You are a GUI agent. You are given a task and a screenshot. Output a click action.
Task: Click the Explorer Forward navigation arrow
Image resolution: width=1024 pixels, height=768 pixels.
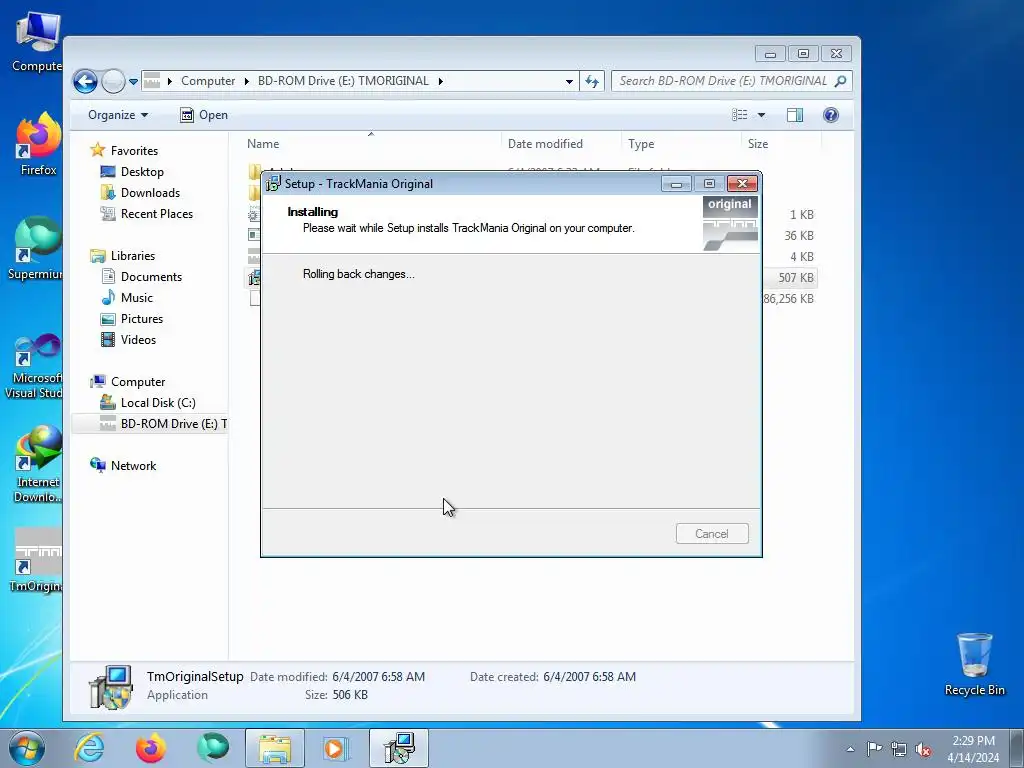tap(114, 82)
